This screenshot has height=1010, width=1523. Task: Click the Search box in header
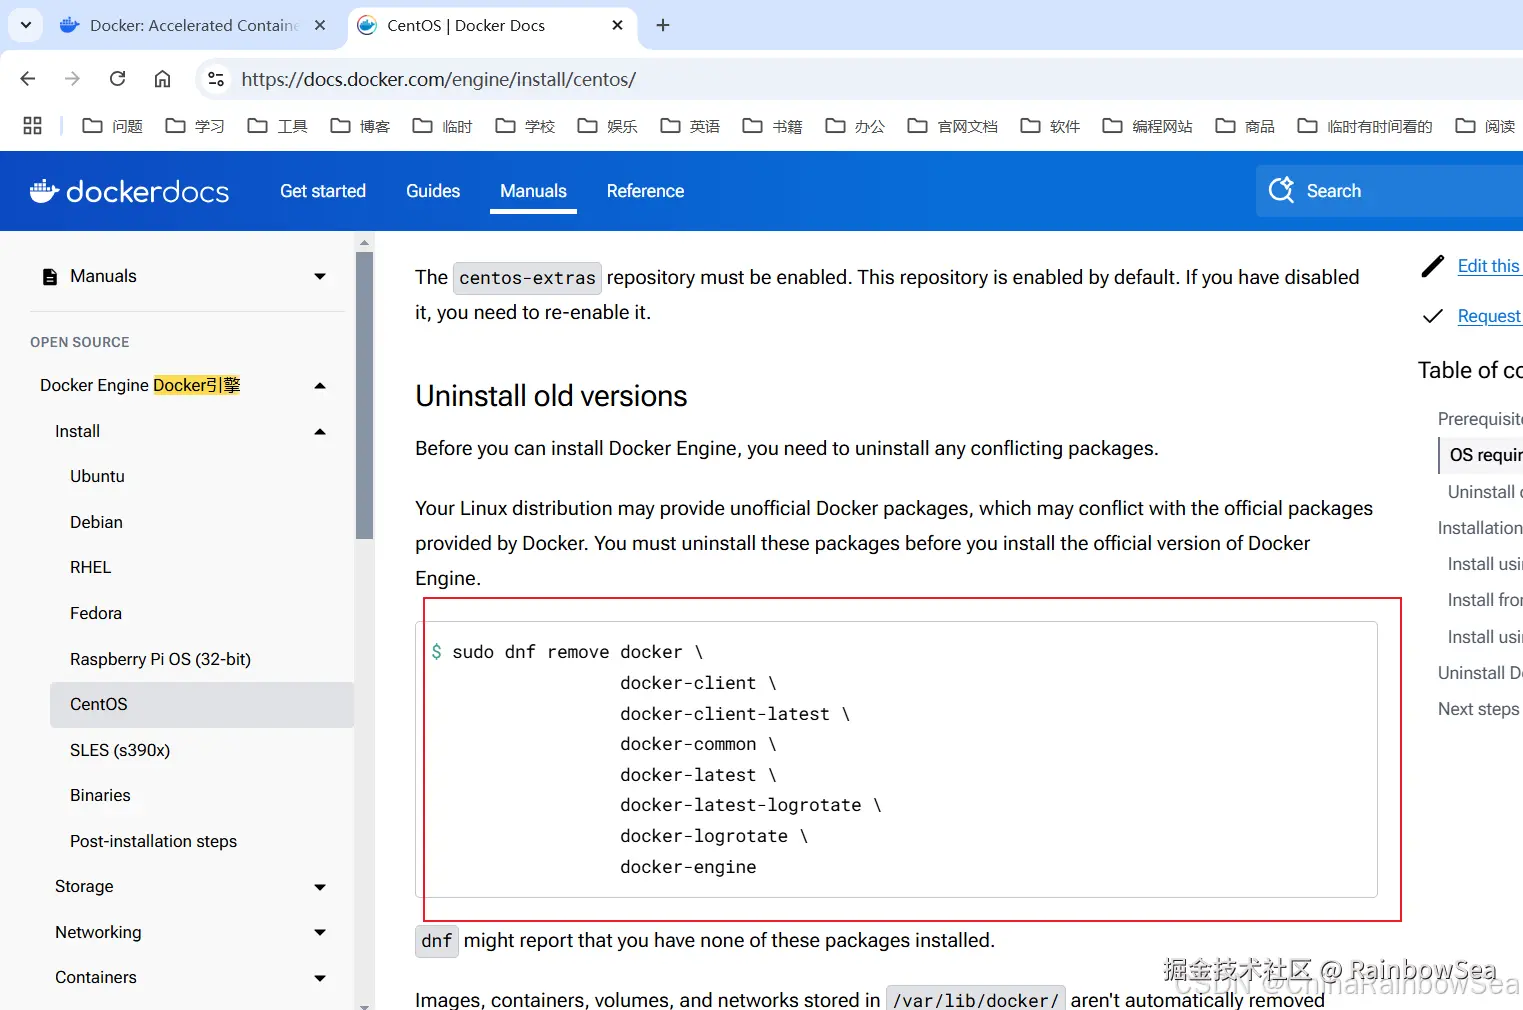[x=1389, y=191]
